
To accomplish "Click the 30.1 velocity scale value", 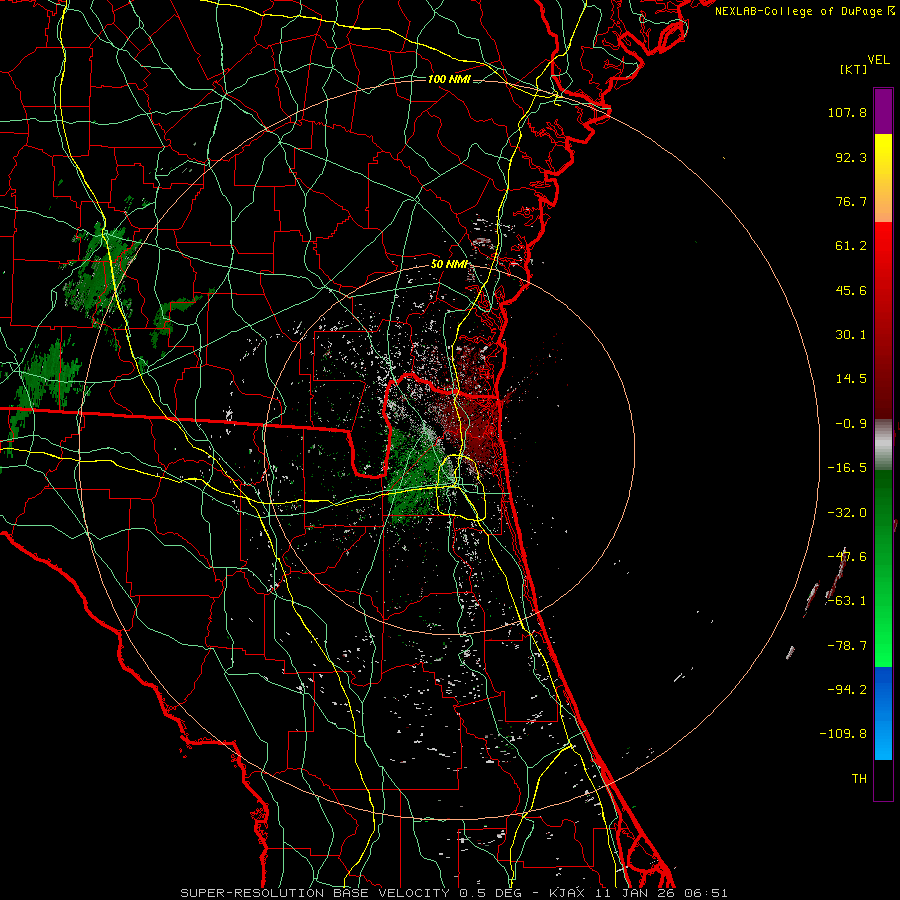I will point(851,335).
